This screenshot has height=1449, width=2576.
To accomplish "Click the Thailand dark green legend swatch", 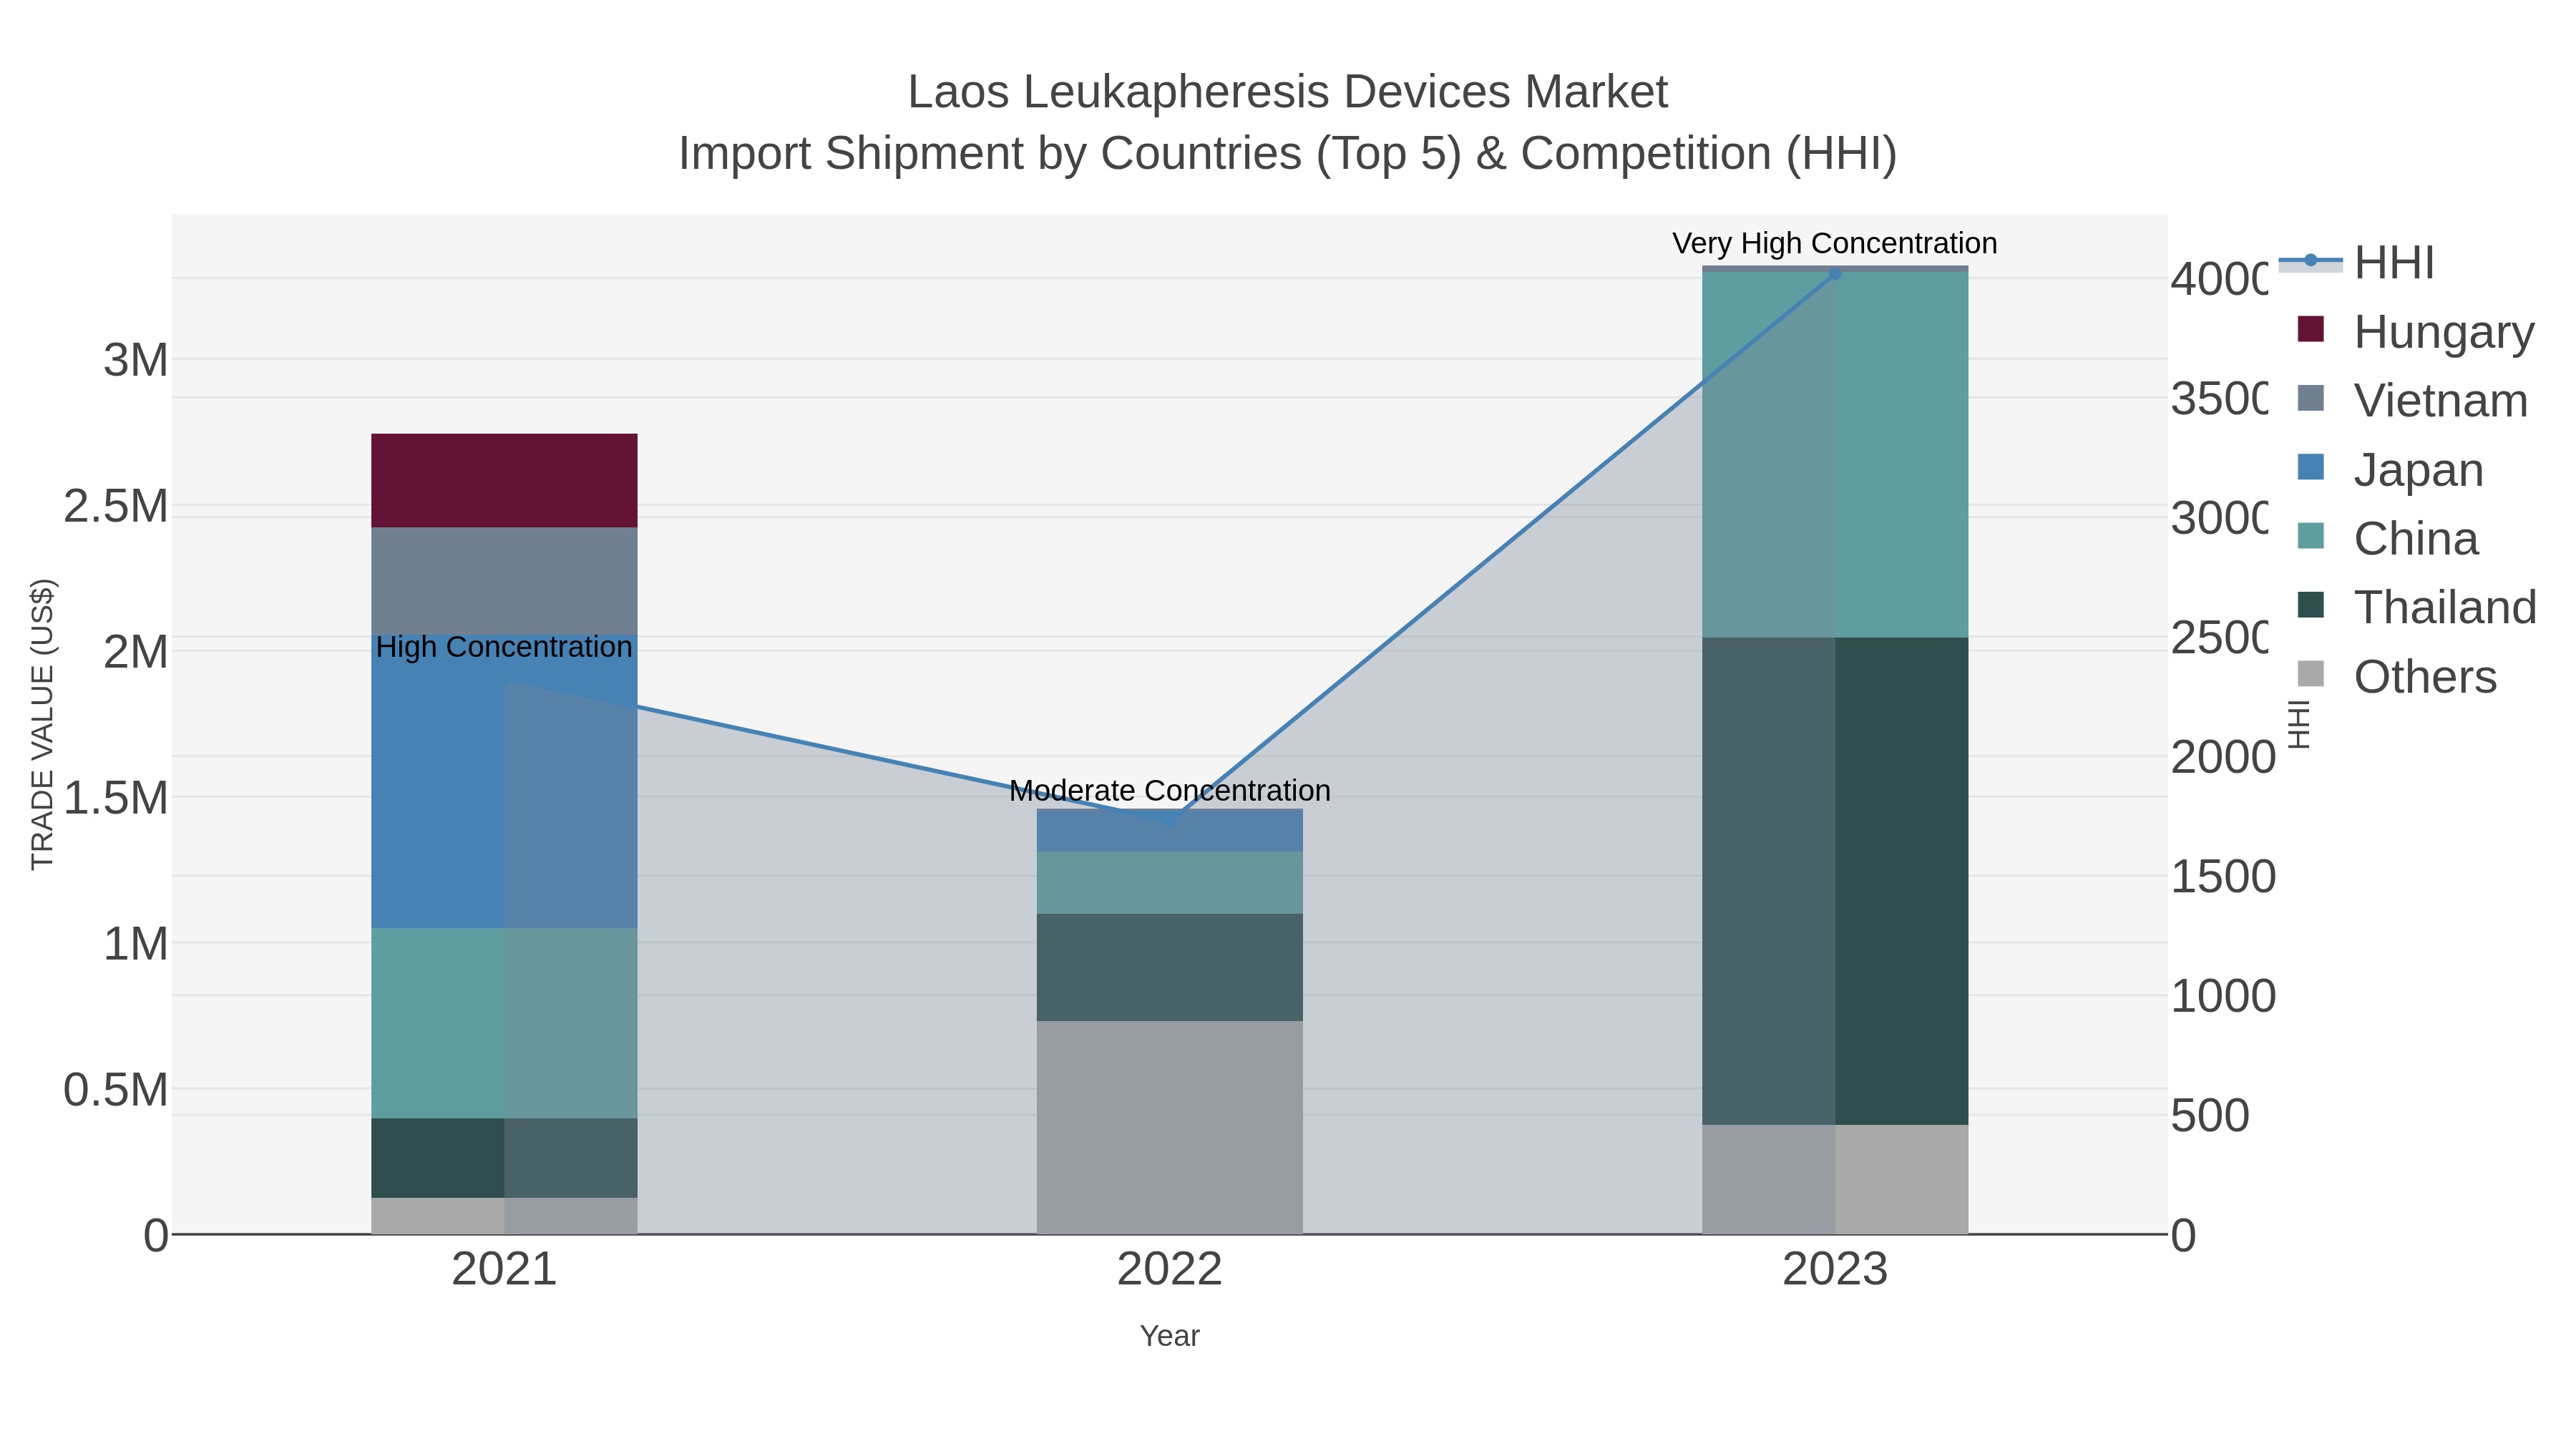I will tap(2311, 605).
